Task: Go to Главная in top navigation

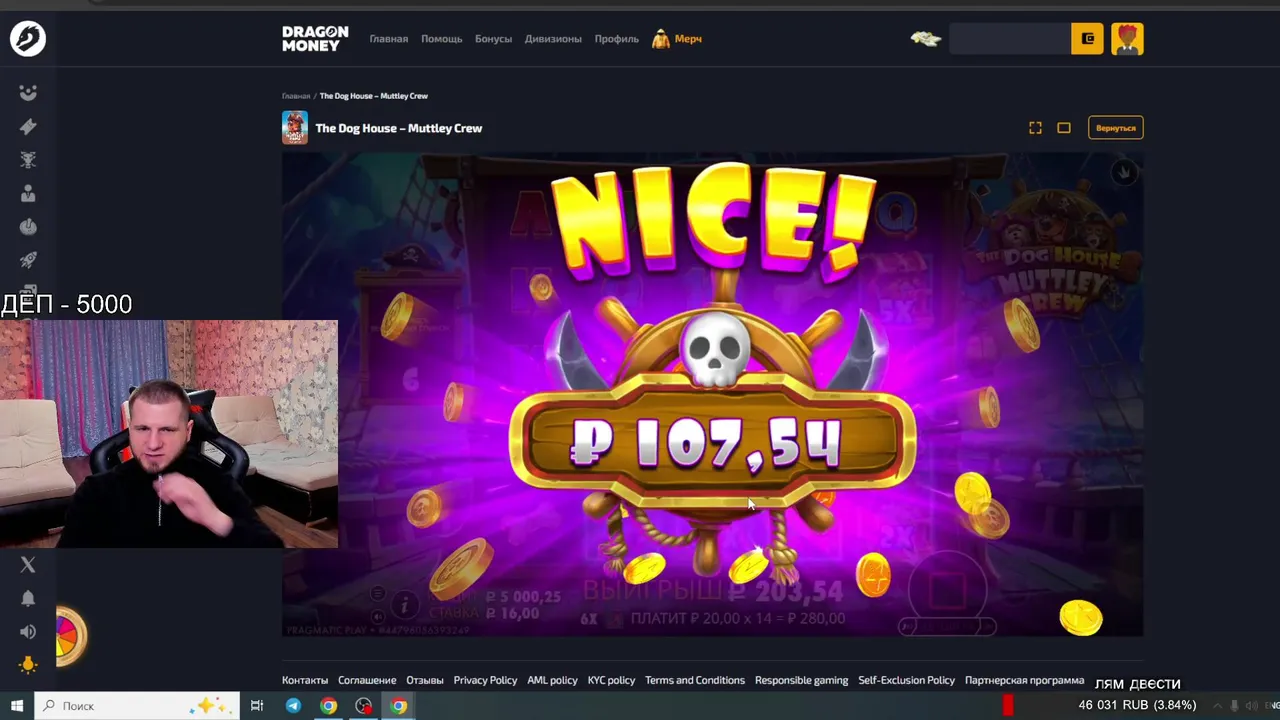Action: [389, 39]
